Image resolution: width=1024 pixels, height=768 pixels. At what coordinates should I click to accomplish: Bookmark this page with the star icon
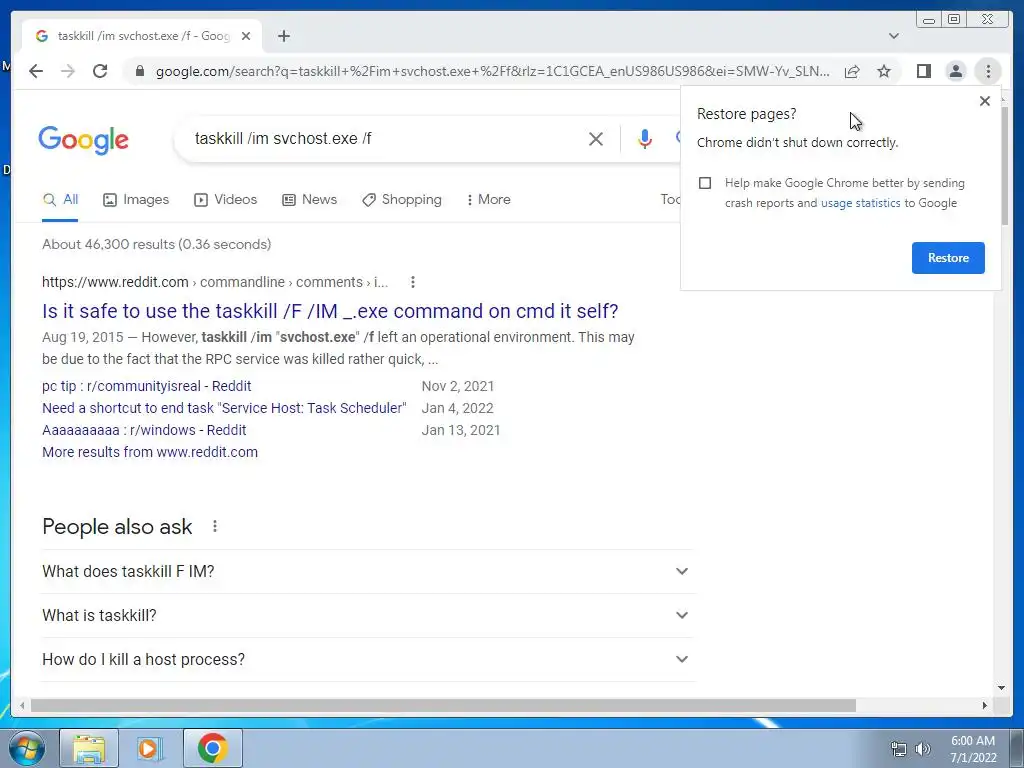(884, 71)
